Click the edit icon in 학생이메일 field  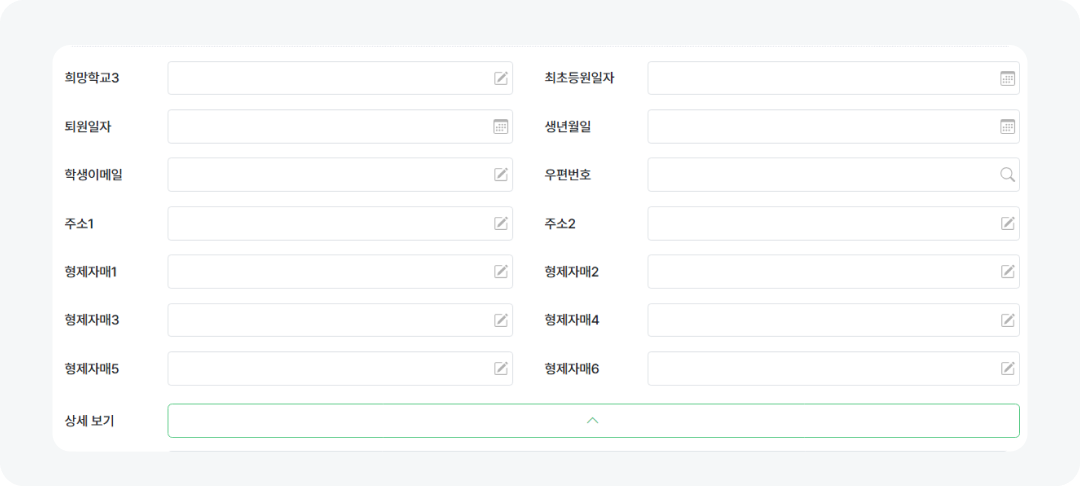point(501,175)
